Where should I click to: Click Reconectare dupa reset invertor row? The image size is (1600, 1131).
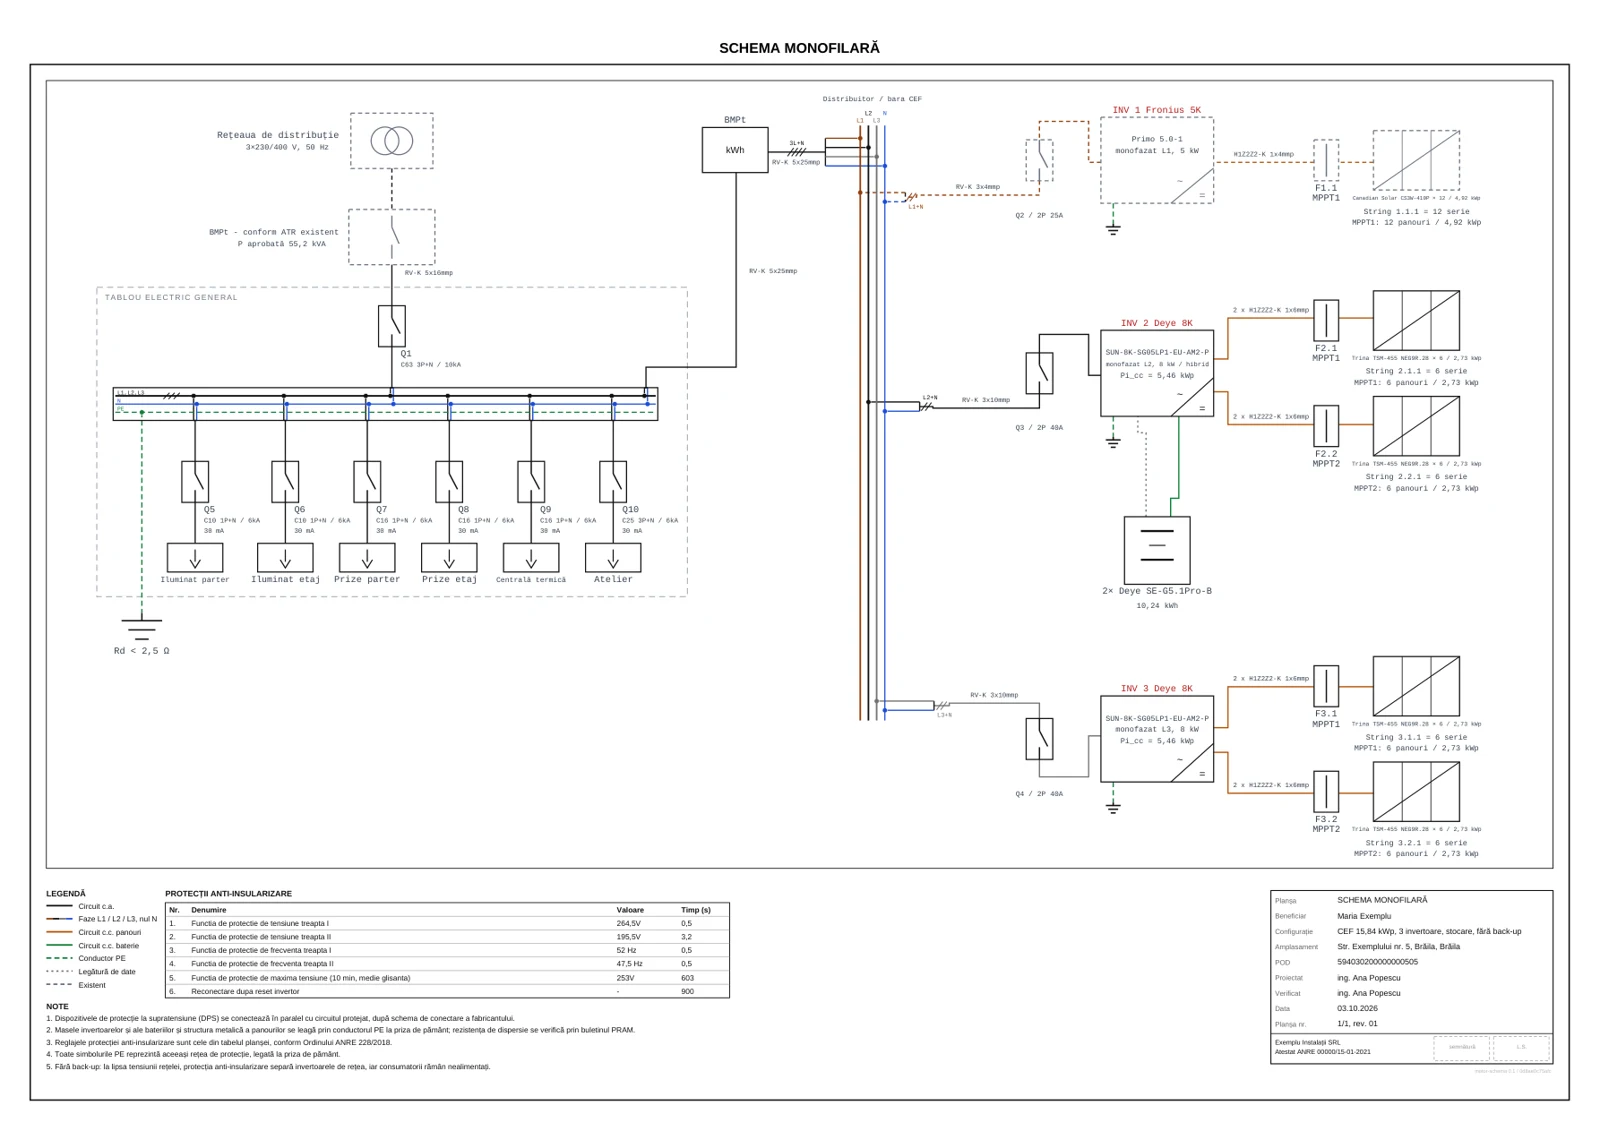[447, 991]
